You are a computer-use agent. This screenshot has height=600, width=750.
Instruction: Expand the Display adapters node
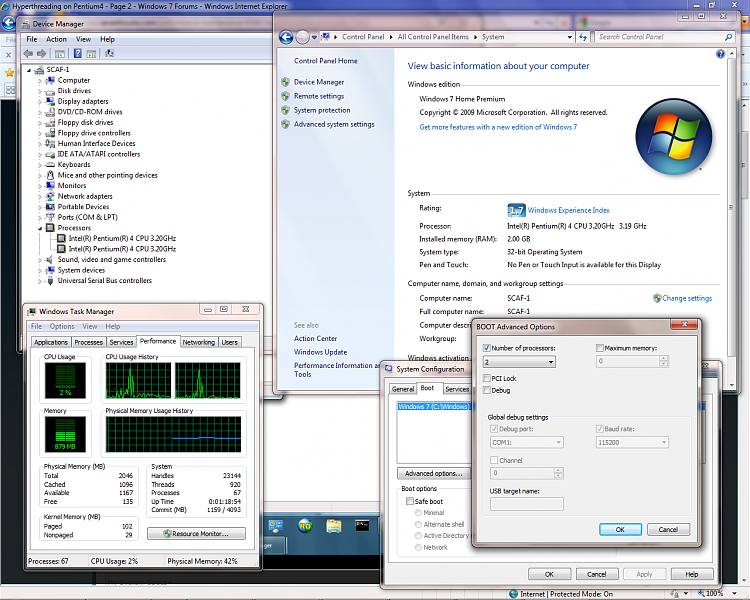pyautogui.click(x=40, y=101)
